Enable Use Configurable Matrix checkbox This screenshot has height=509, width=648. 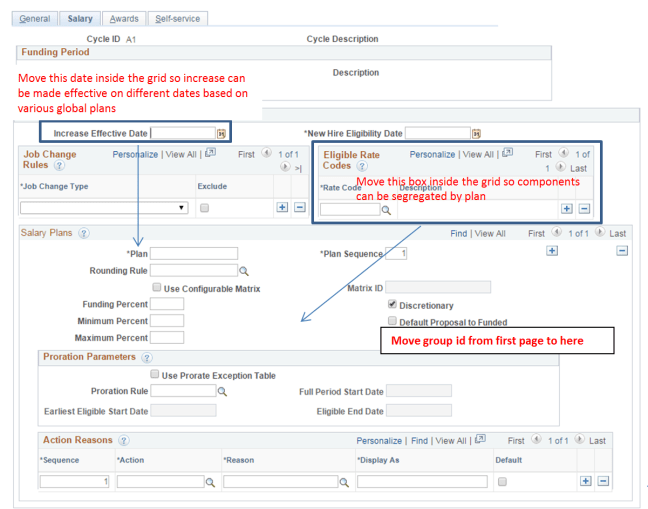[x=156, y=288]
